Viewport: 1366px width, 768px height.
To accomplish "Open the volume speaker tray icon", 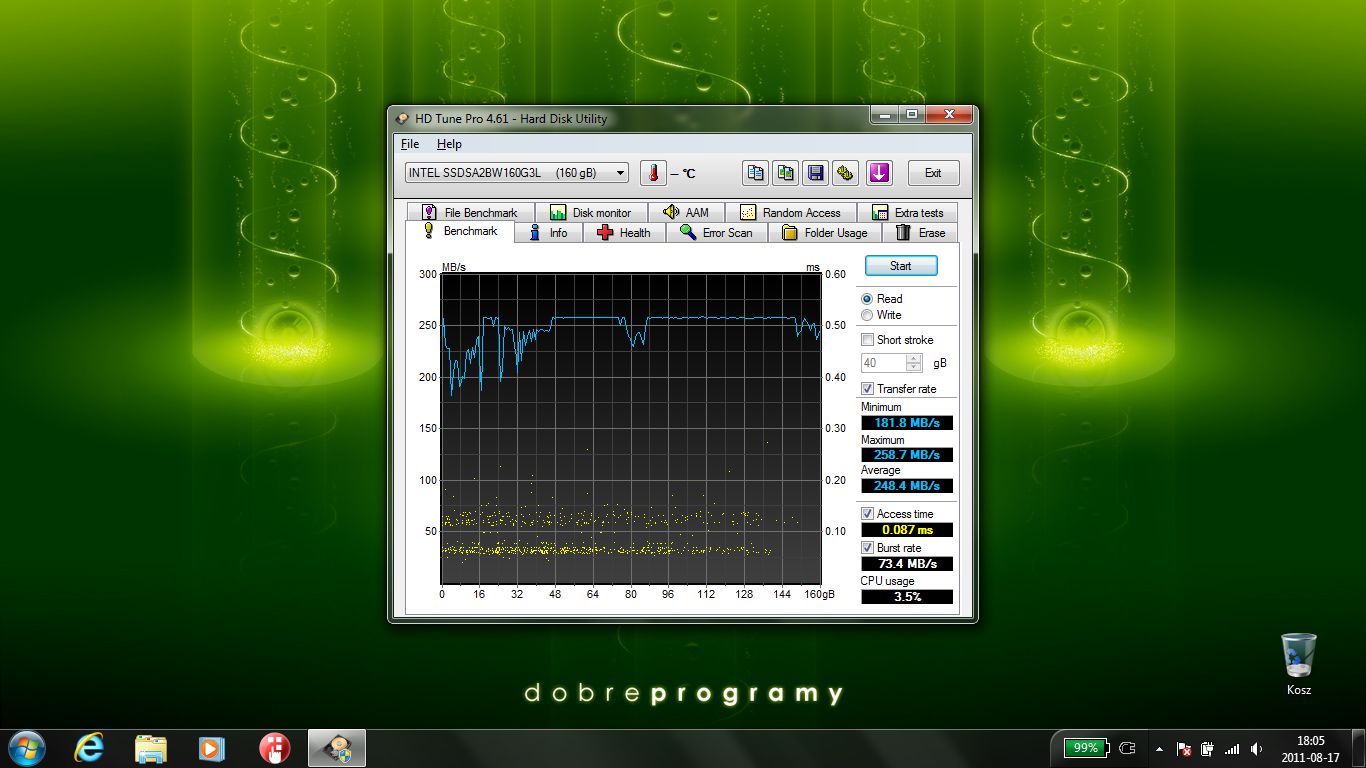I will point(1255,748).
